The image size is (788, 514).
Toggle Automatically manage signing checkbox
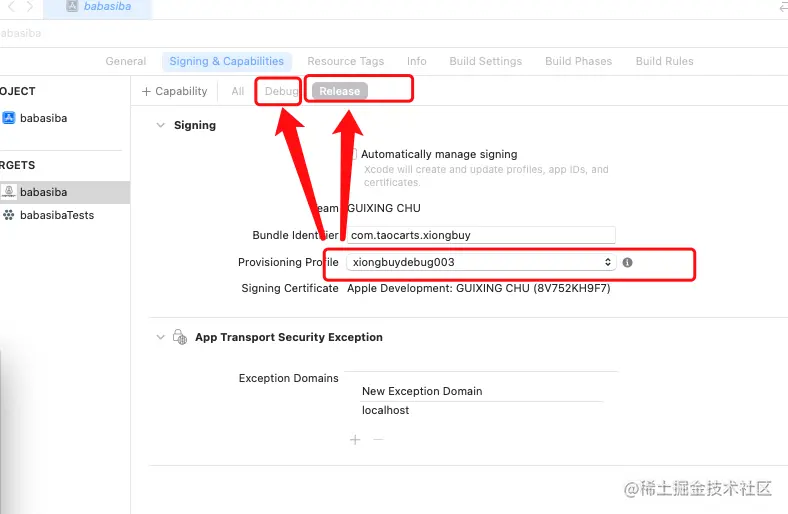pos(353,154)
